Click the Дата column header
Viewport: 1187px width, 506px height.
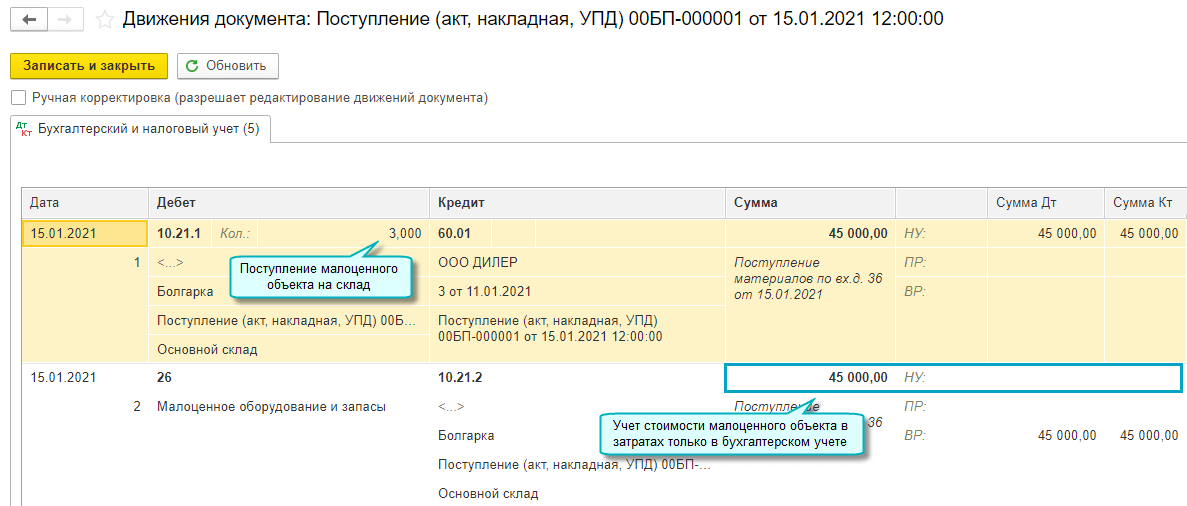(84, 202)
